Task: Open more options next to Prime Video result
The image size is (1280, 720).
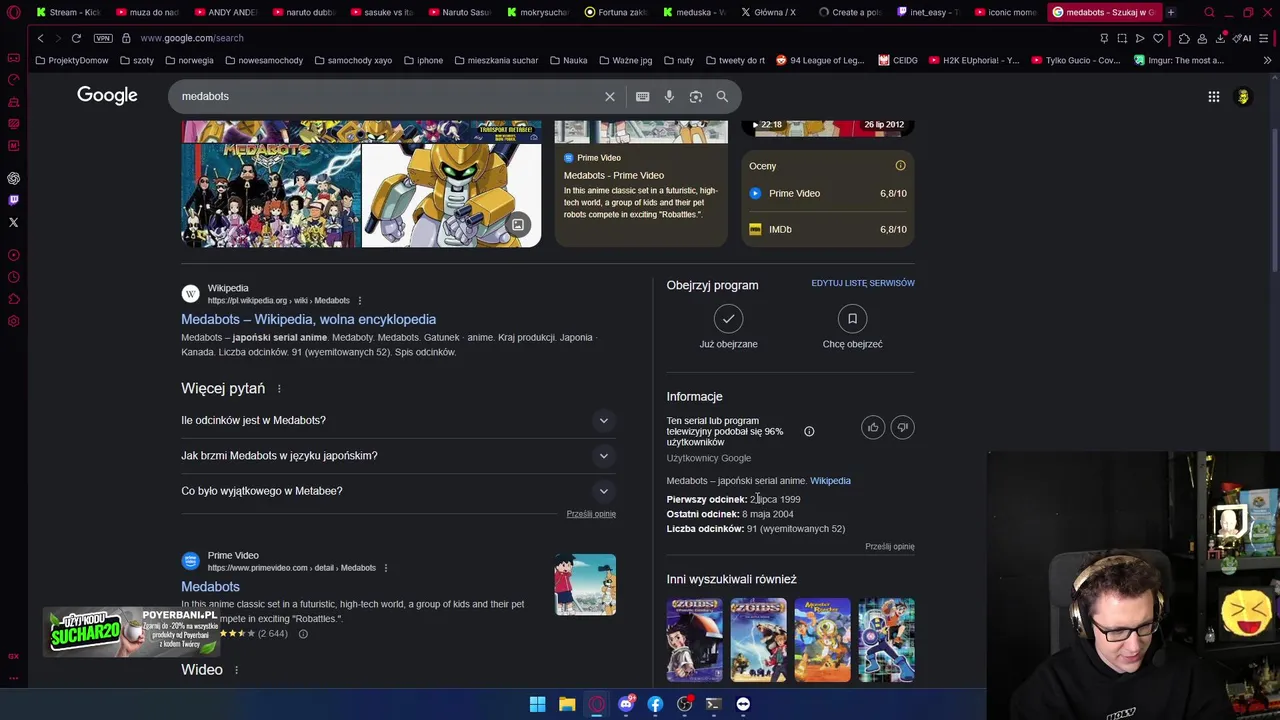Action: [x=385, y=568]
